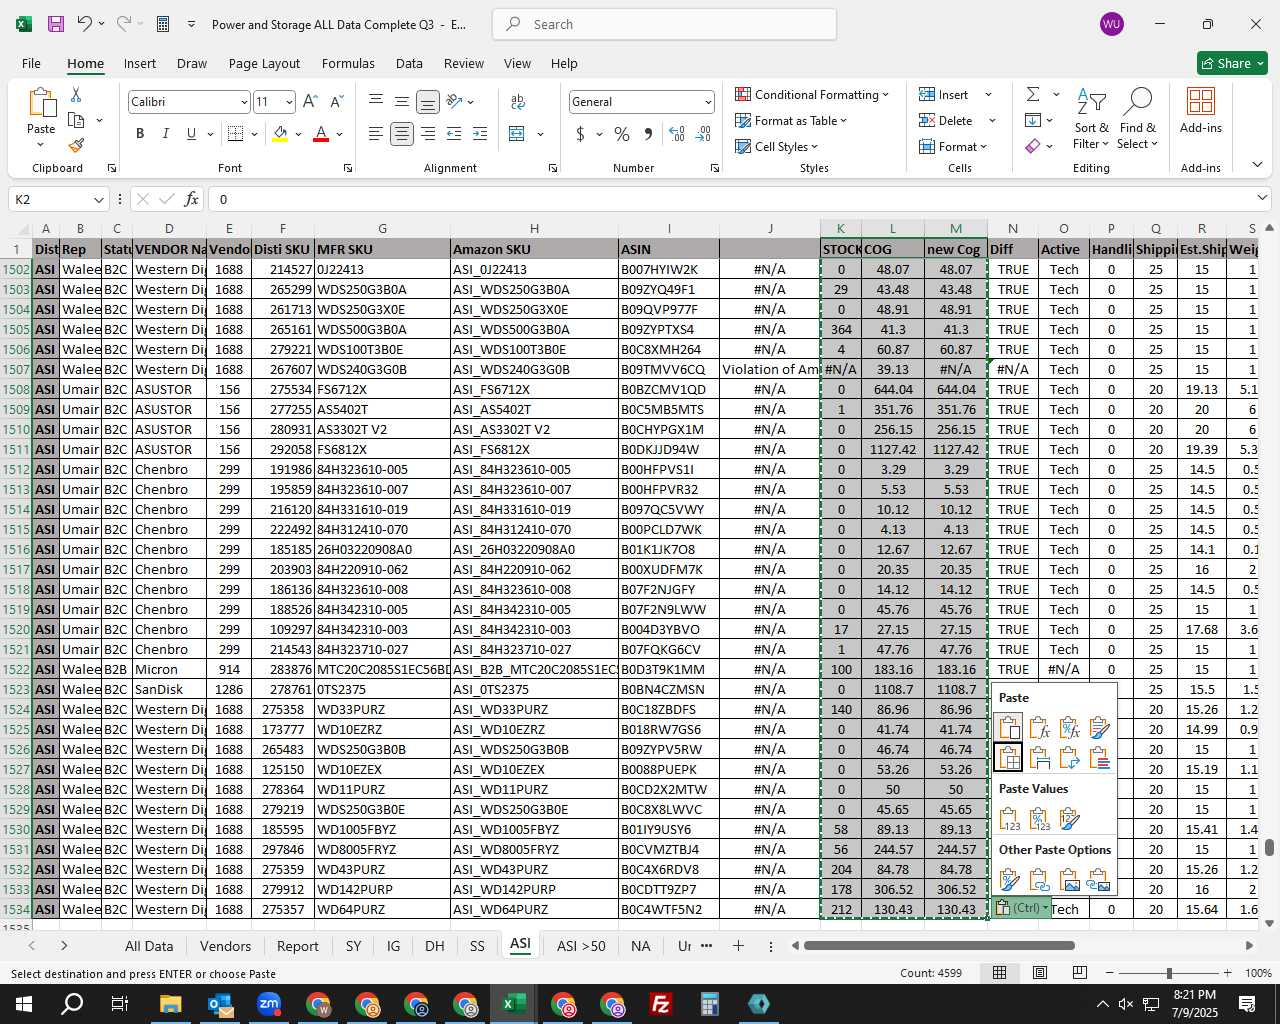Click the Percent Style icon
The width and height of the screenshot is (1280, 1024).
[622, 134]
